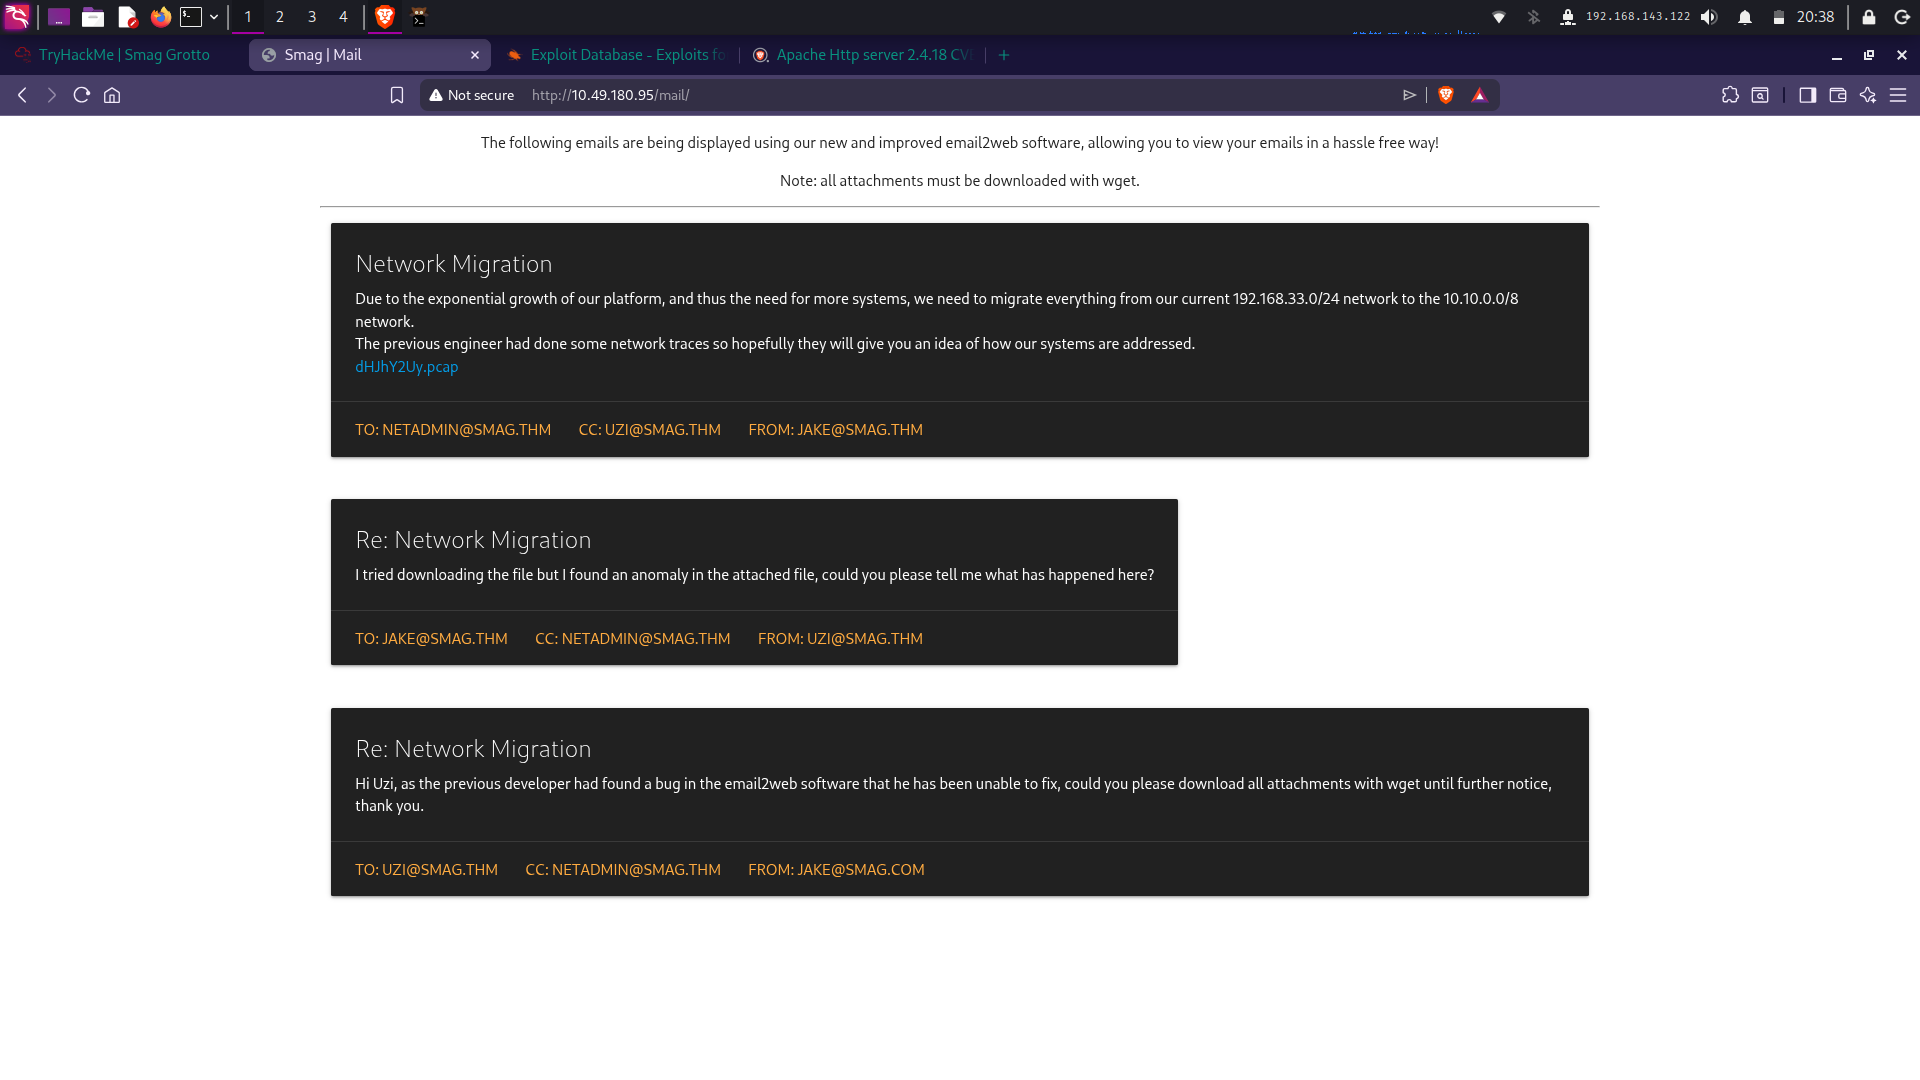The width and height of the screenshot is (1920, 1080).
Task: Switch to the Exploit Database tab
Action: tap(618, 55)
